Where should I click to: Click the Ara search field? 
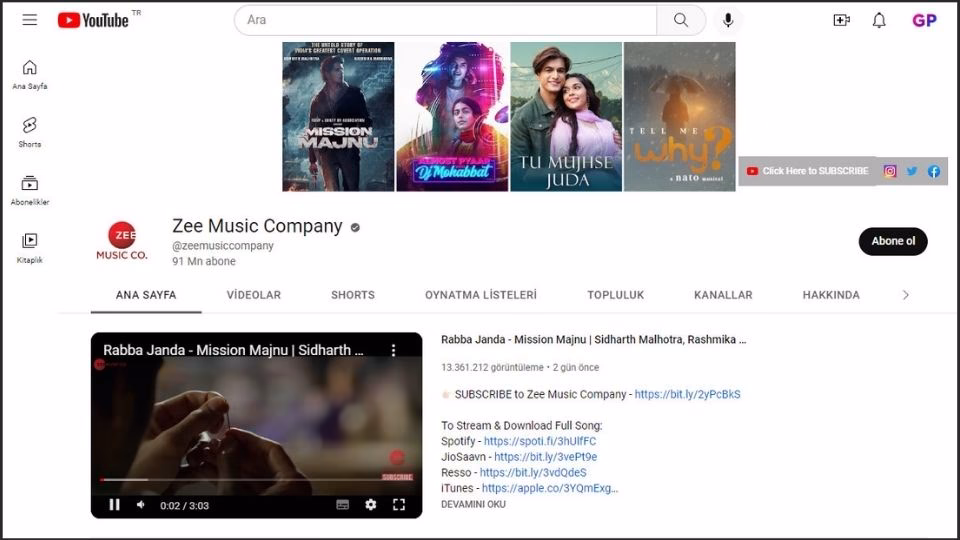click(x=445, y=20)
